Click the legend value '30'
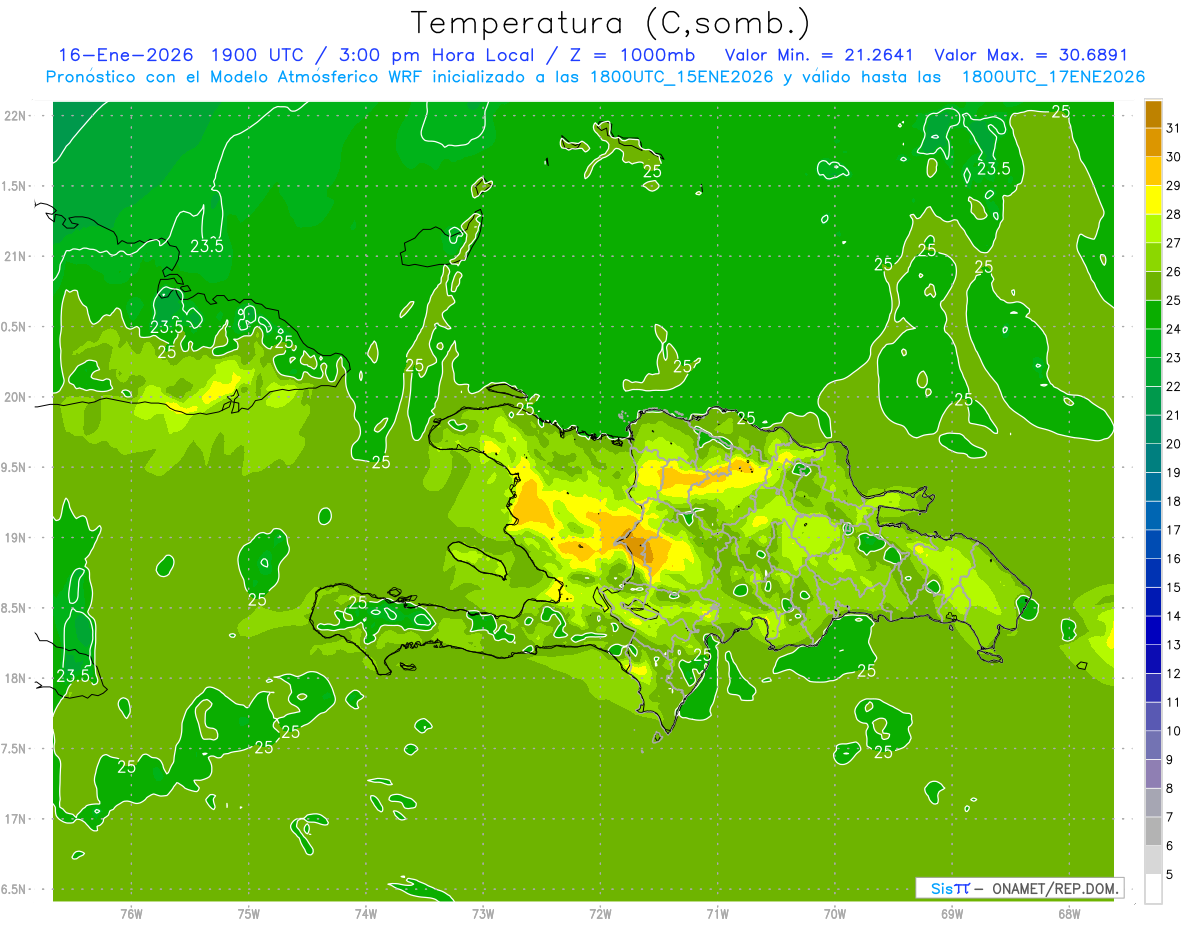 pyautogui.click(x=1173, y=157)
